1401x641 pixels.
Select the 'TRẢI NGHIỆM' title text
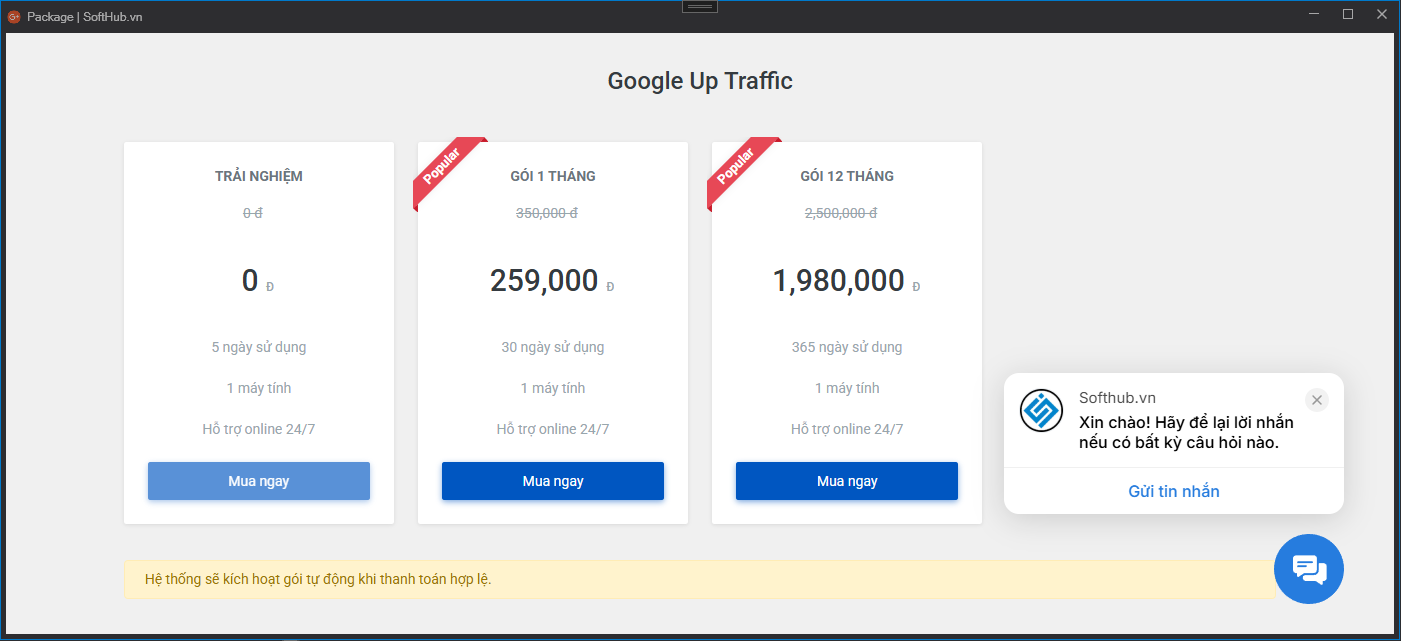pos(259,176)
